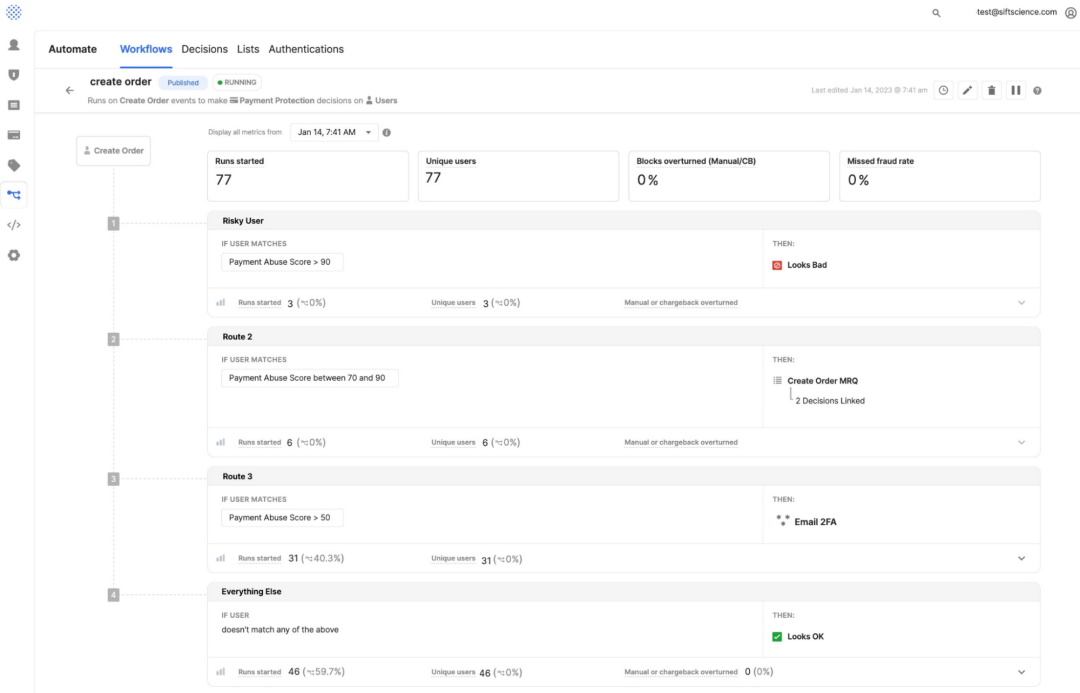Expand the Risky User route details
1080x693 pixels.
point(1021,302)
